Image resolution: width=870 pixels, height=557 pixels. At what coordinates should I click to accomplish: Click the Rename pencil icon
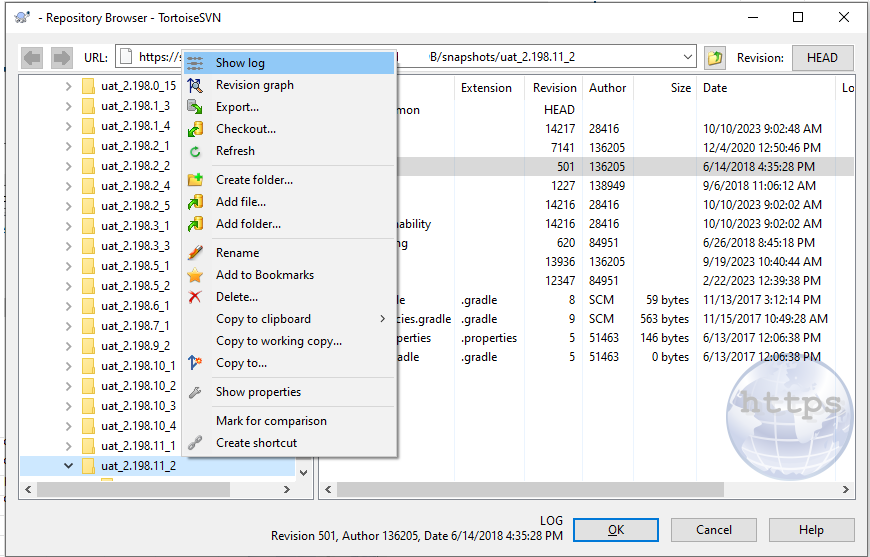click(195, 253)
